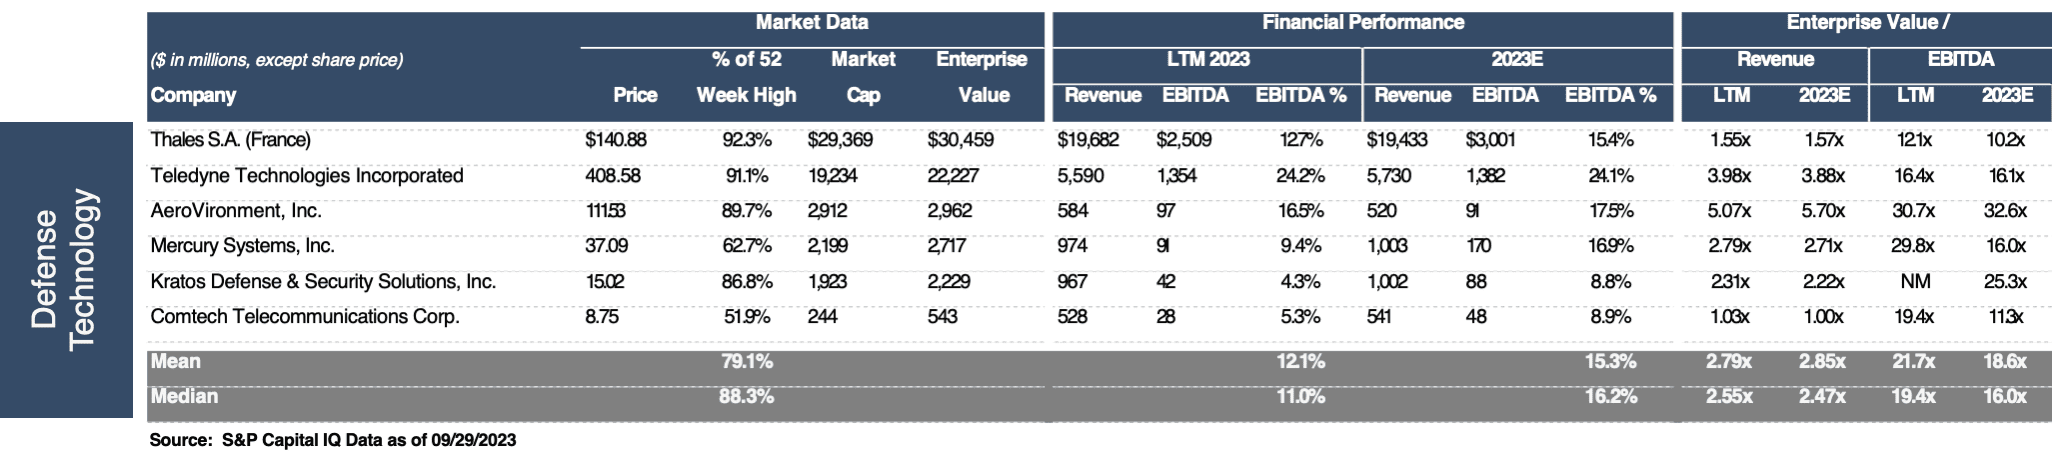The height and width of the screenshot is (468, 2052).
Task: Select Teledyne enterprise value 22,227
Action: [x=953, y=176]
